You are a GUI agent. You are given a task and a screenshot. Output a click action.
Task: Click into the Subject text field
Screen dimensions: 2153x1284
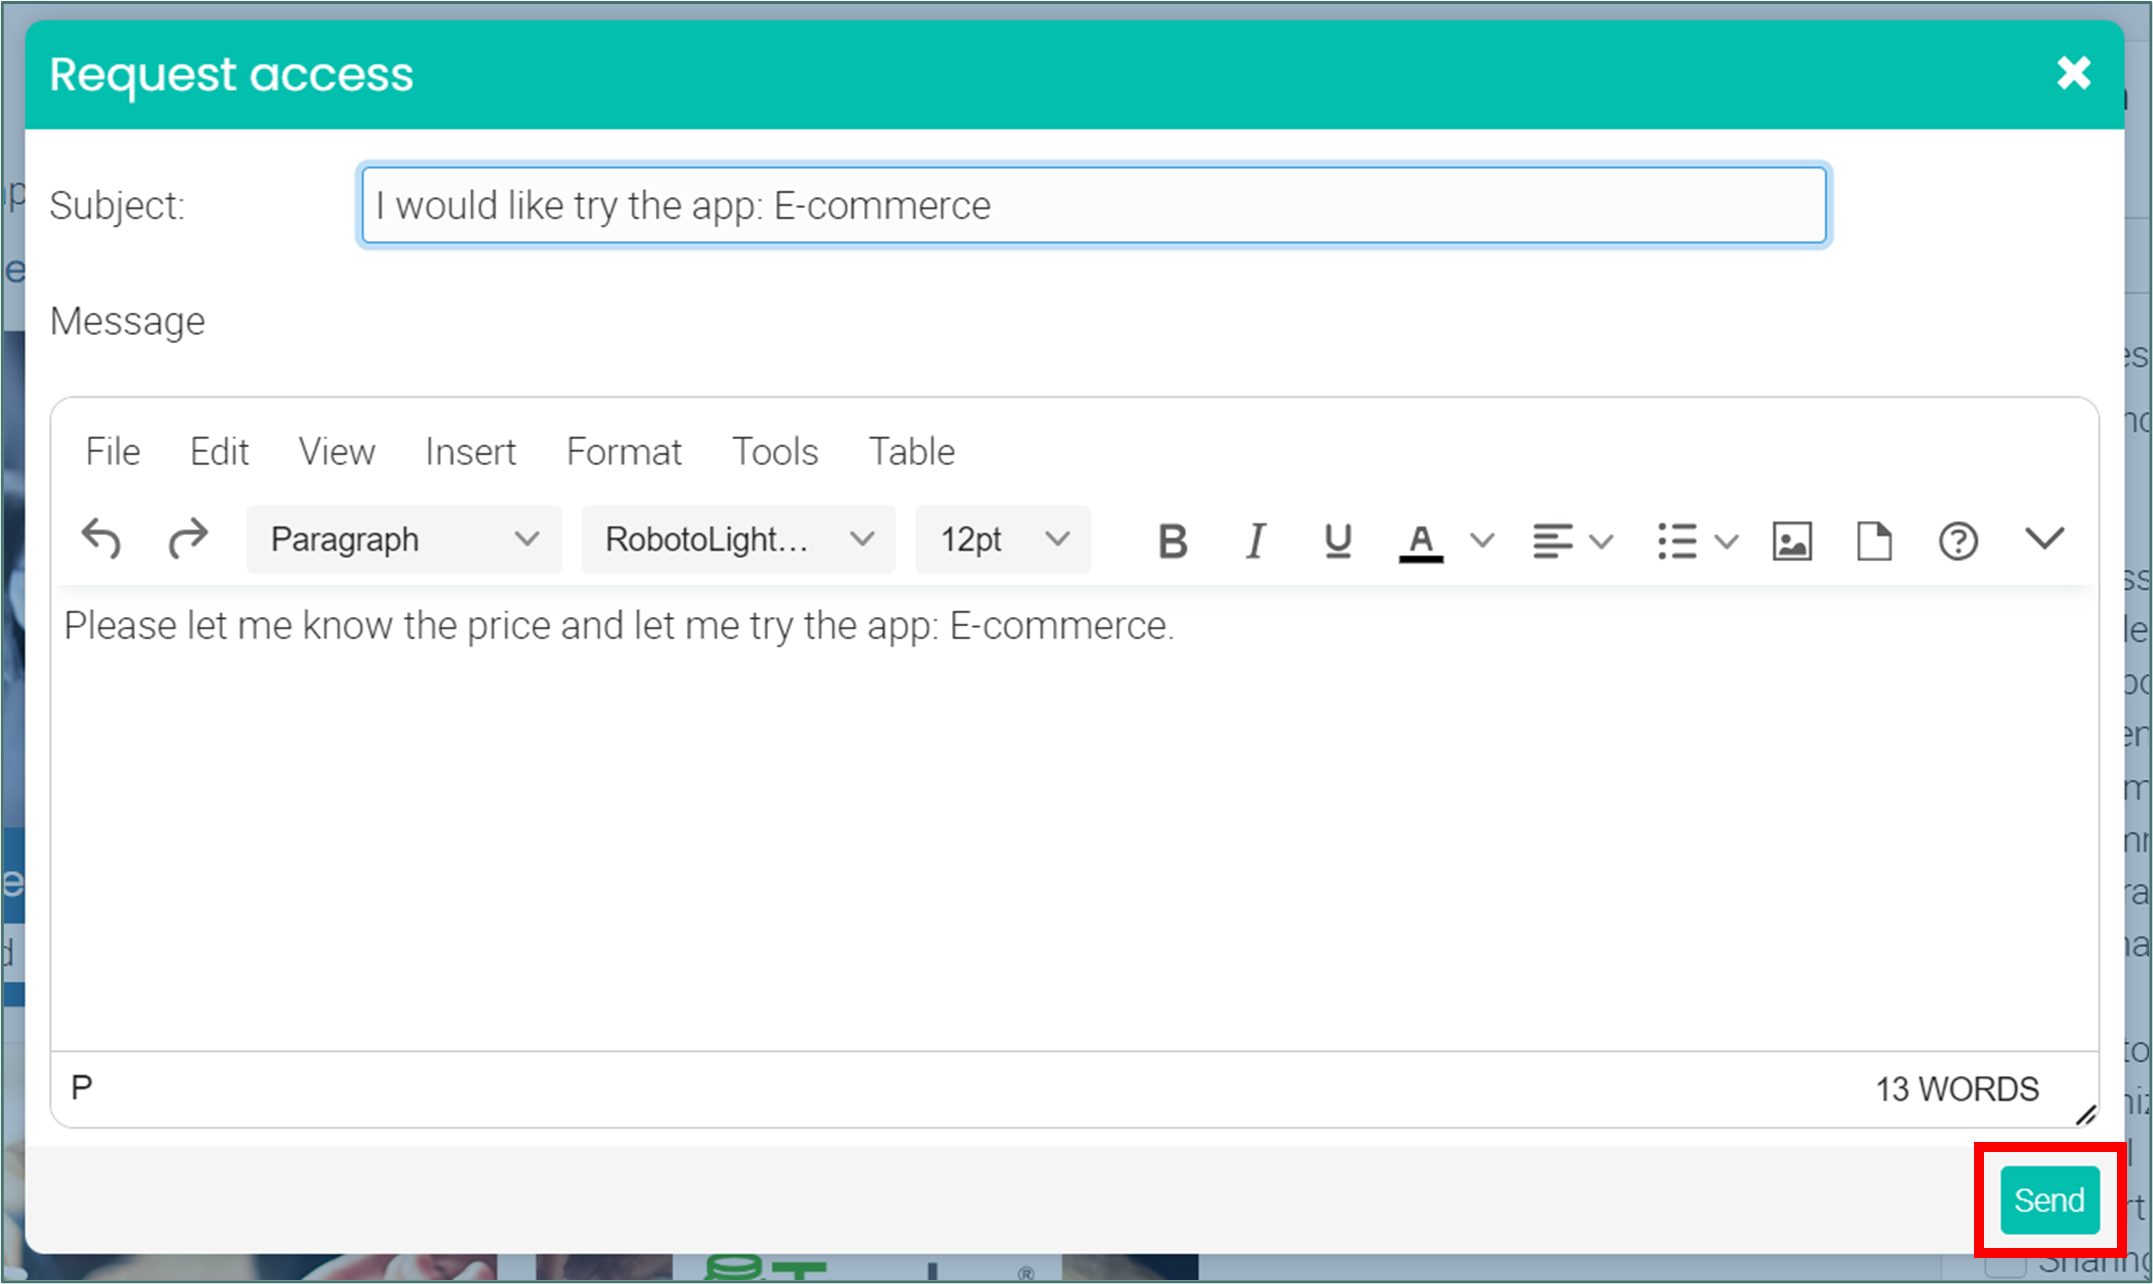click(x=1093, y=205)
